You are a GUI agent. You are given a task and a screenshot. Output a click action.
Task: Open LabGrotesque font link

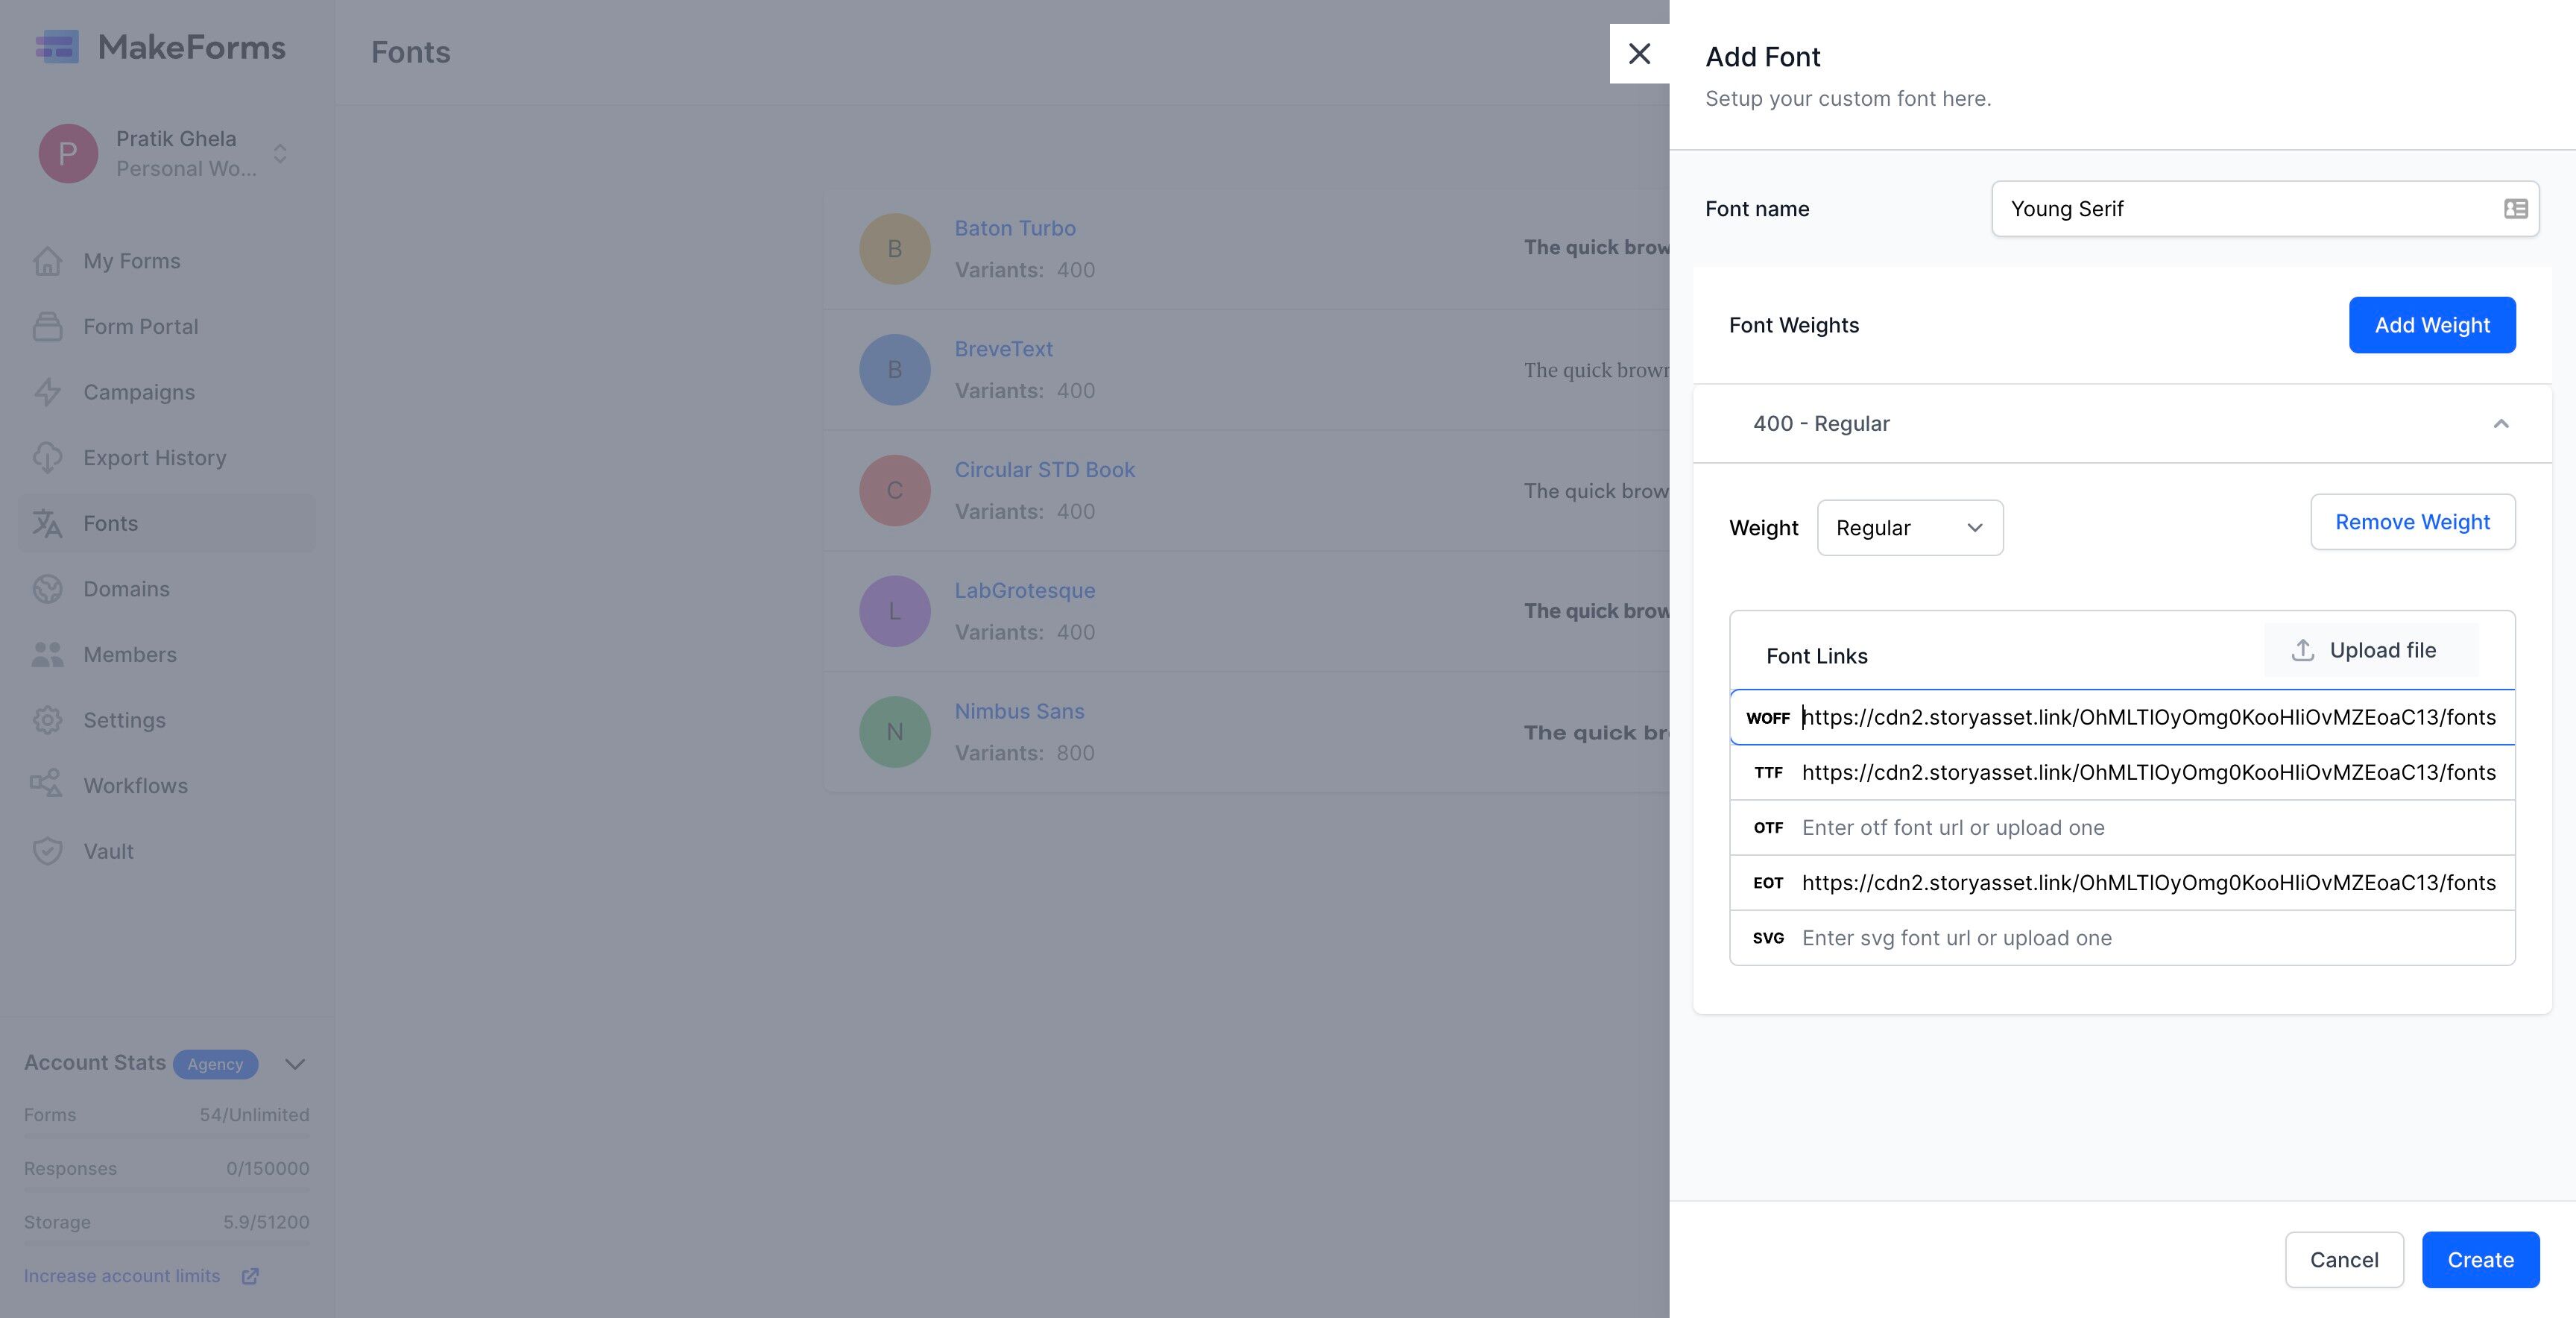pos(1024,591)
